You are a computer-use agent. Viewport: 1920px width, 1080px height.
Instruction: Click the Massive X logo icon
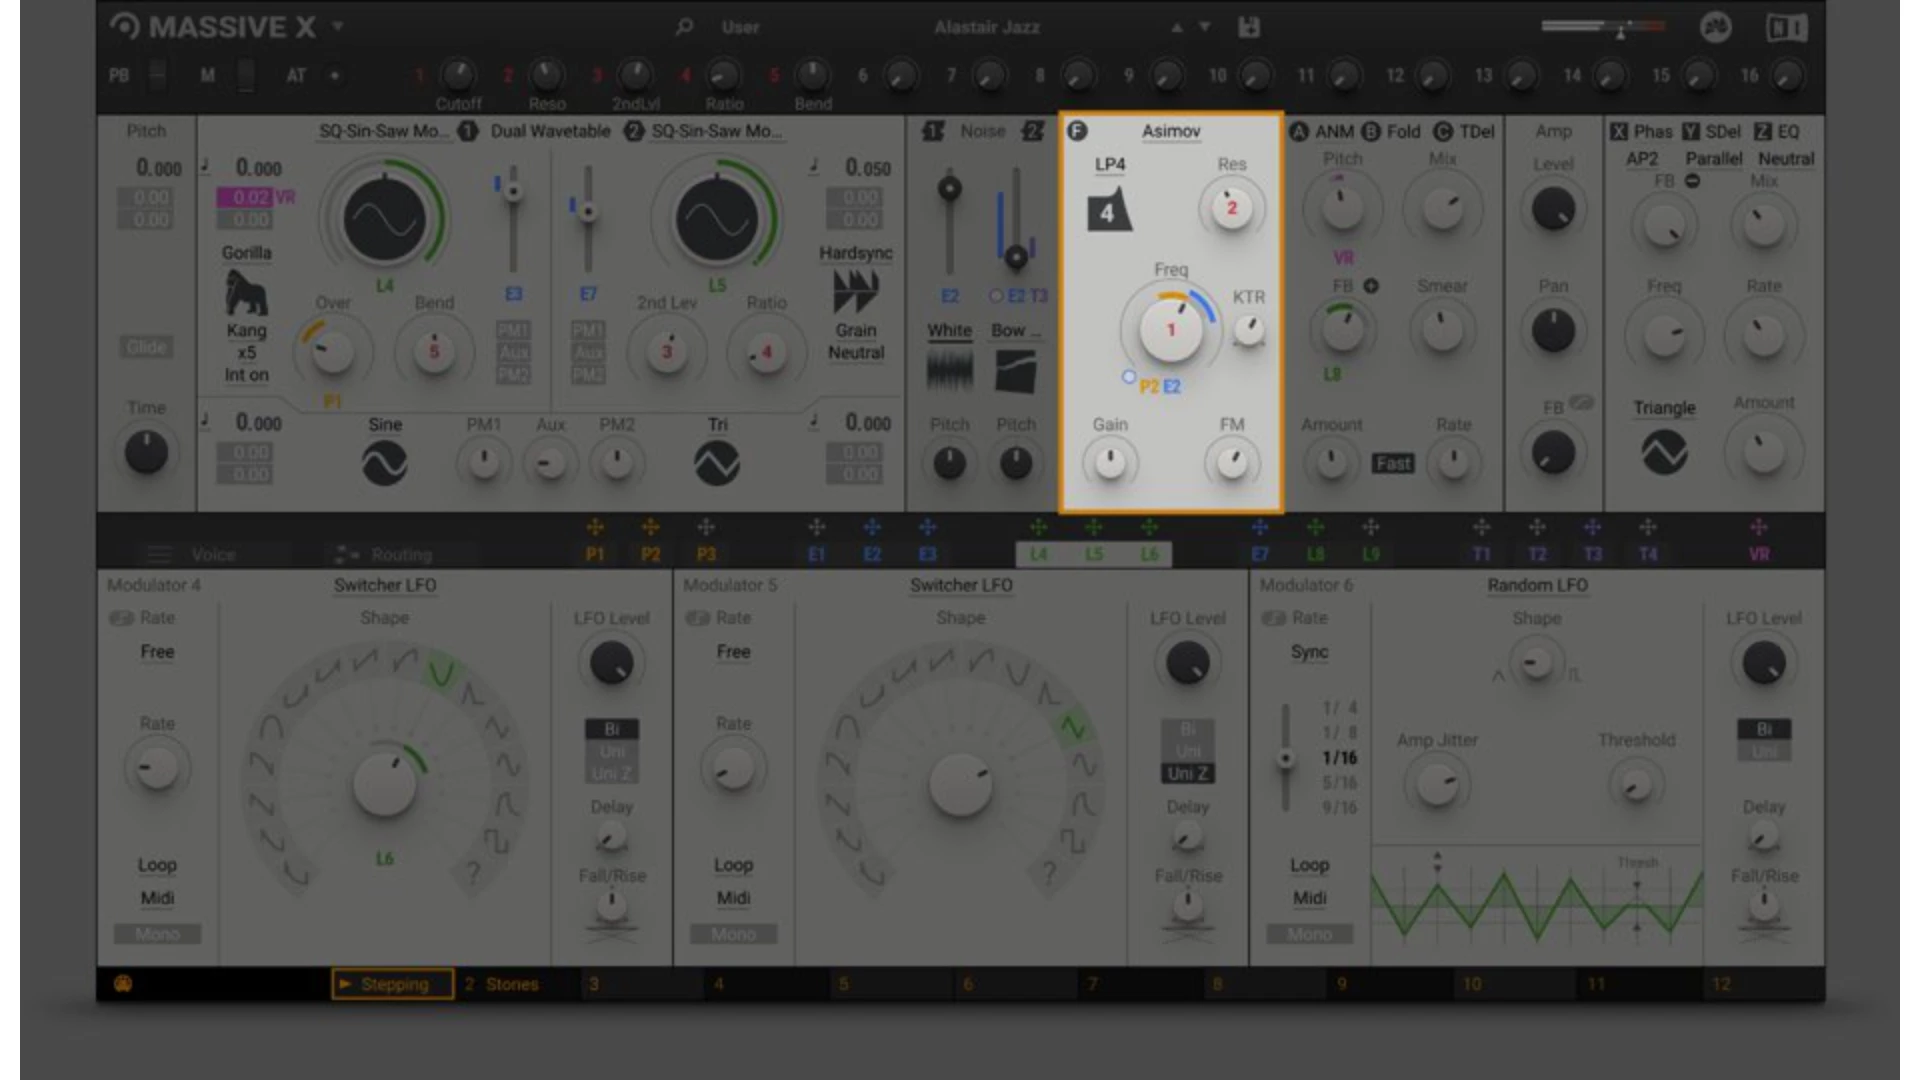click(124, 26)
